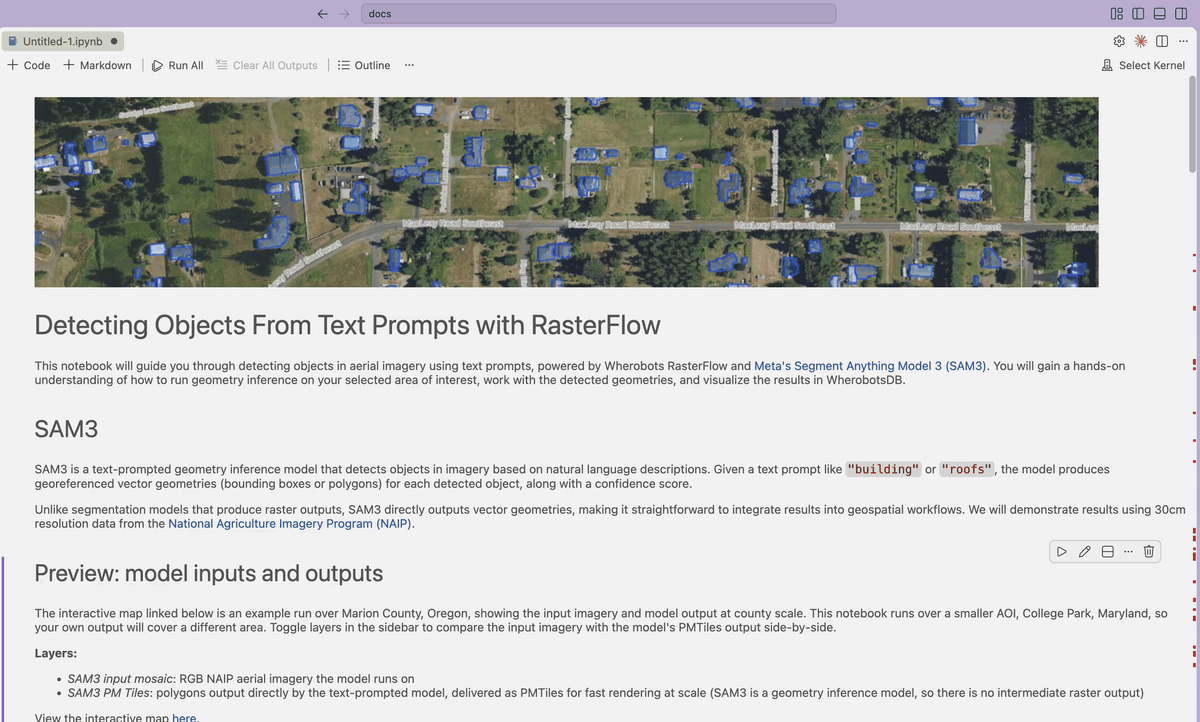Screen dimensions: 1200x722
Task: Toggle the bottom panel visibility
Action: 1160,14
